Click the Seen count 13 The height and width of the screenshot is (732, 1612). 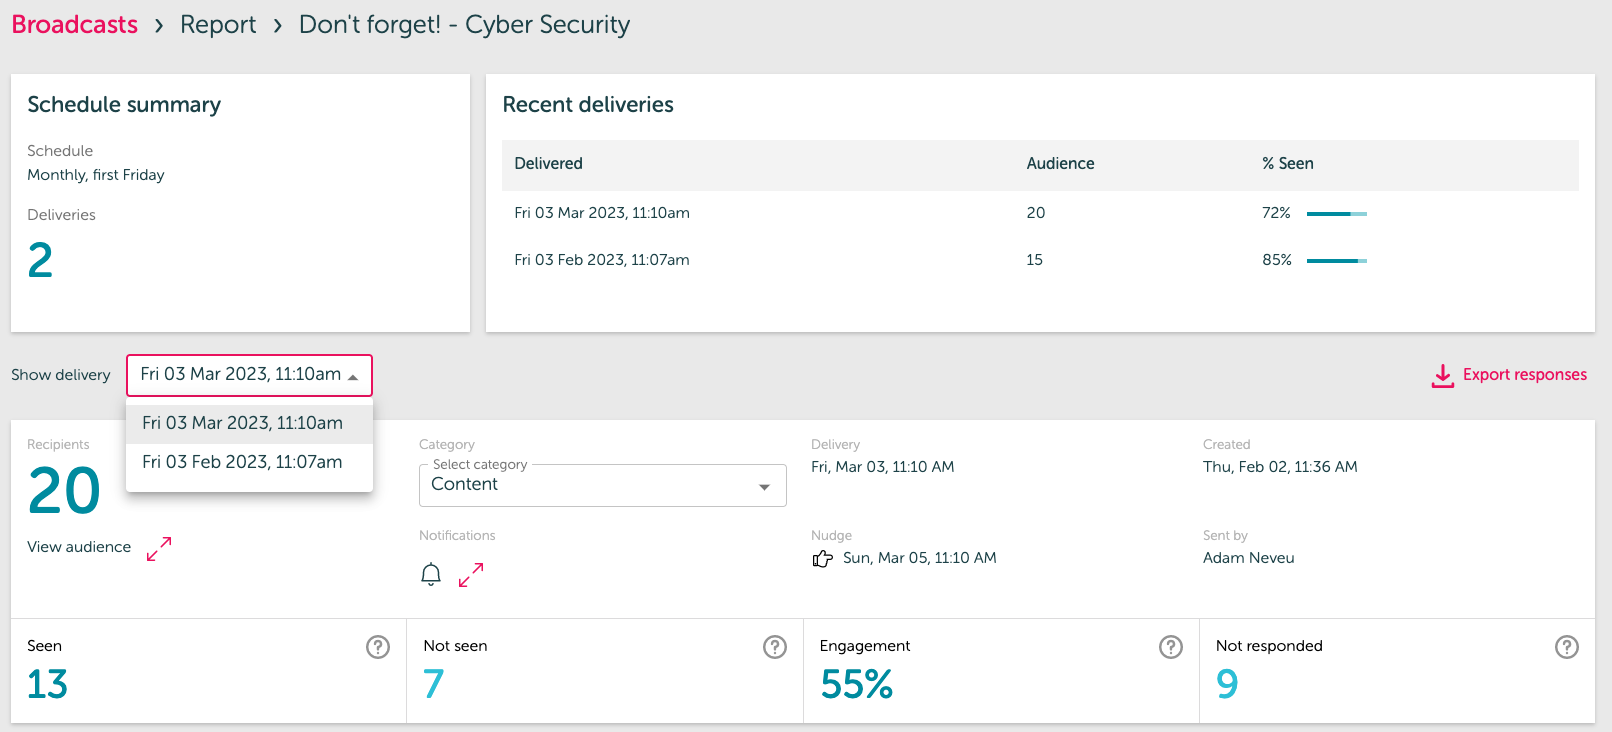[47, 685]
